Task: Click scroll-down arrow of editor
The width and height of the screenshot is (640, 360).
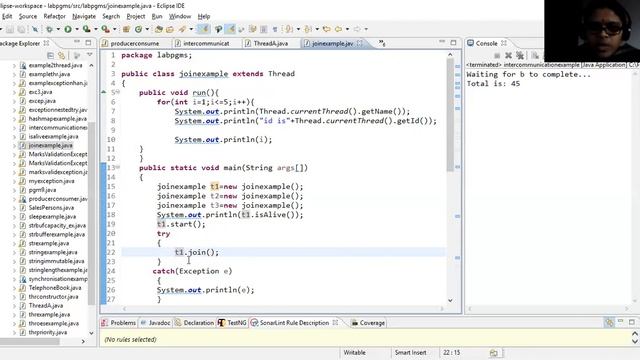Action: (450, 300)
